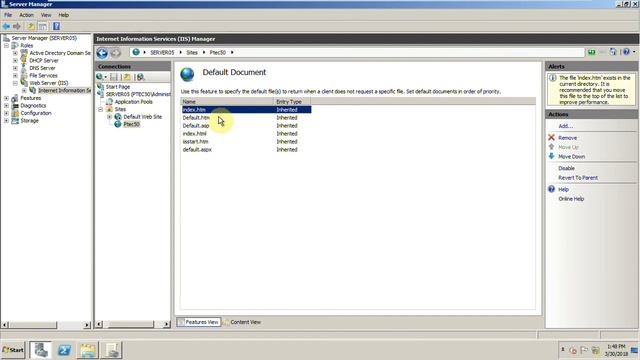Click the blue Help icon in Server Manager toolbar
The height and width of the screenshot is (360, 640).
56,27
